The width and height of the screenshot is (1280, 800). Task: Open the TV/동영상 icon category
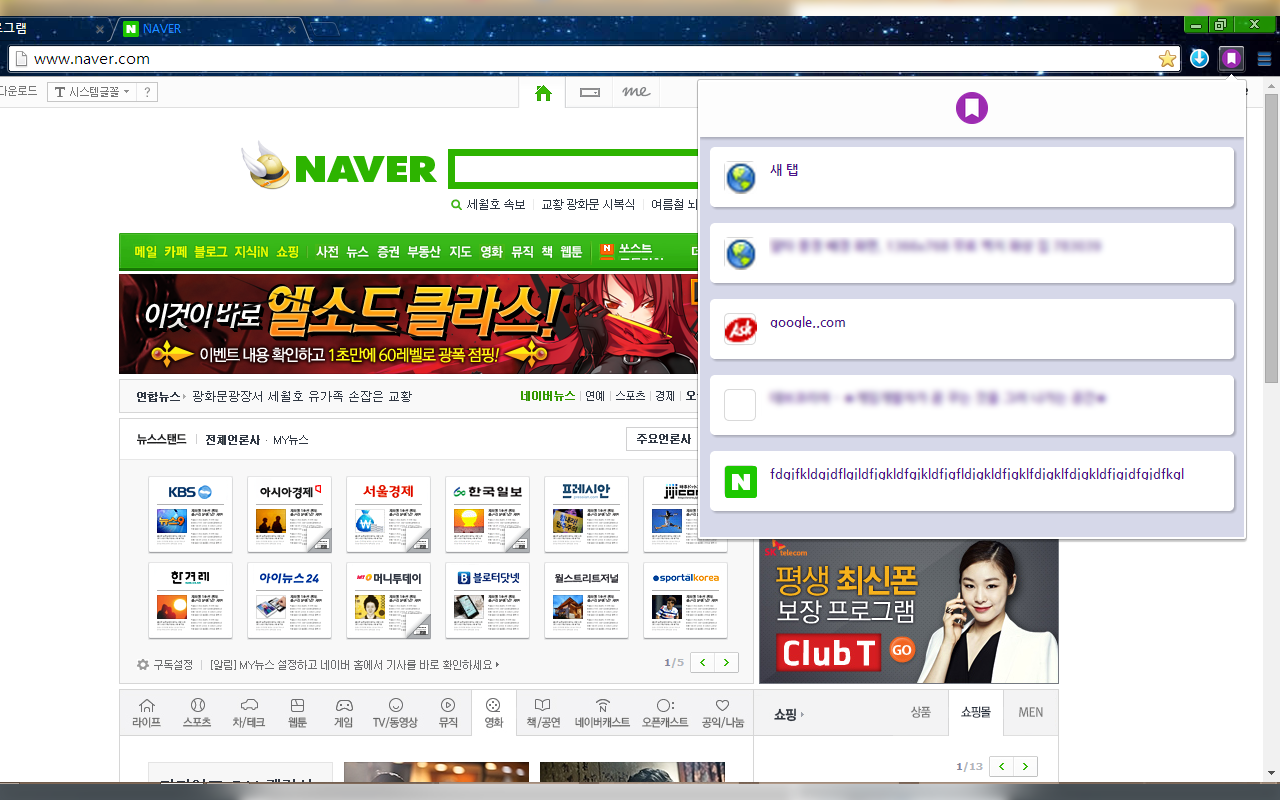click(395, 713)
